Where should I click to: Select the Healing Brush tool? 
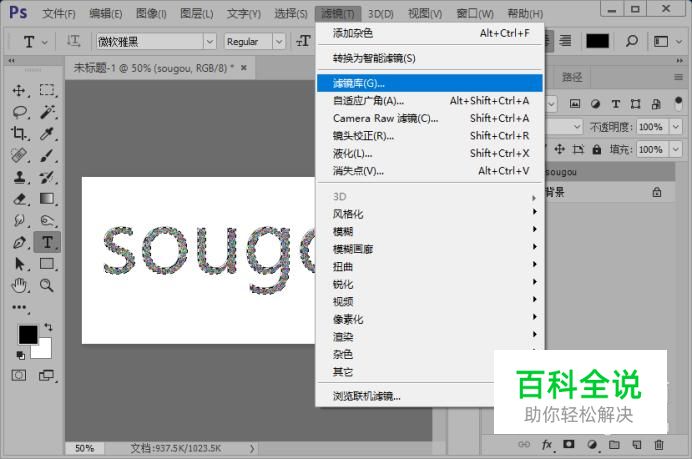pyautogui.click(x=19, y=155)
